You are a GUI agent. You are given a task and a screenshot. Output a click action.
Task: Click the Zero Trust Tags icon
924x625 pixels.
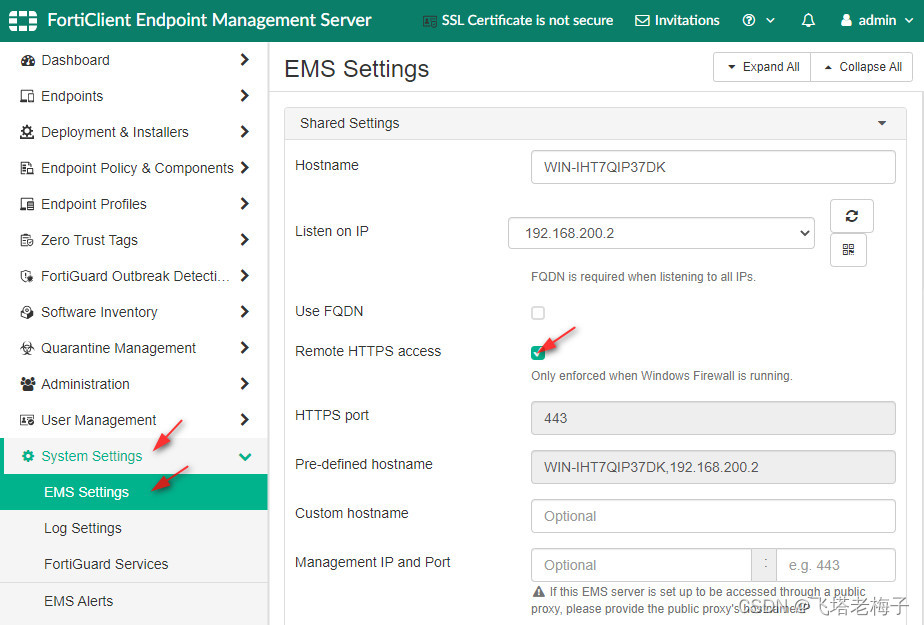[27, 240]
